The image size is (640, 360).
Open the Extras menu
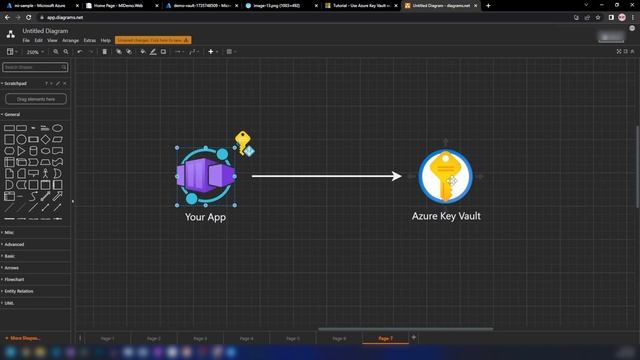[89, 40]
